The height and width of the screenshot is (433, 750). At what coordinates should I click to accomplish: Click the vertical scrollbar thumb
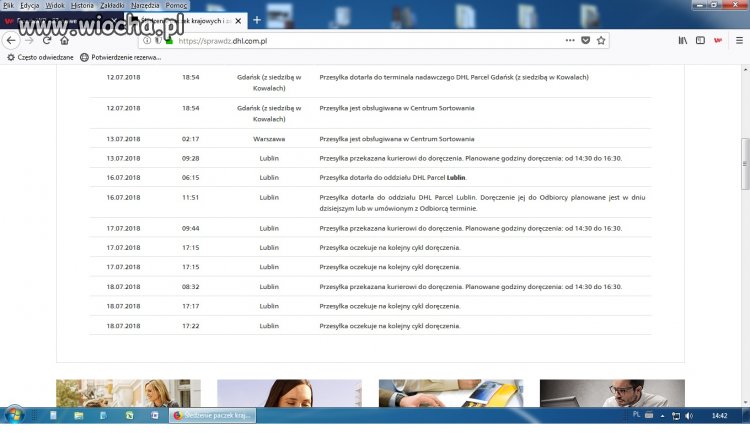(745, 164)
